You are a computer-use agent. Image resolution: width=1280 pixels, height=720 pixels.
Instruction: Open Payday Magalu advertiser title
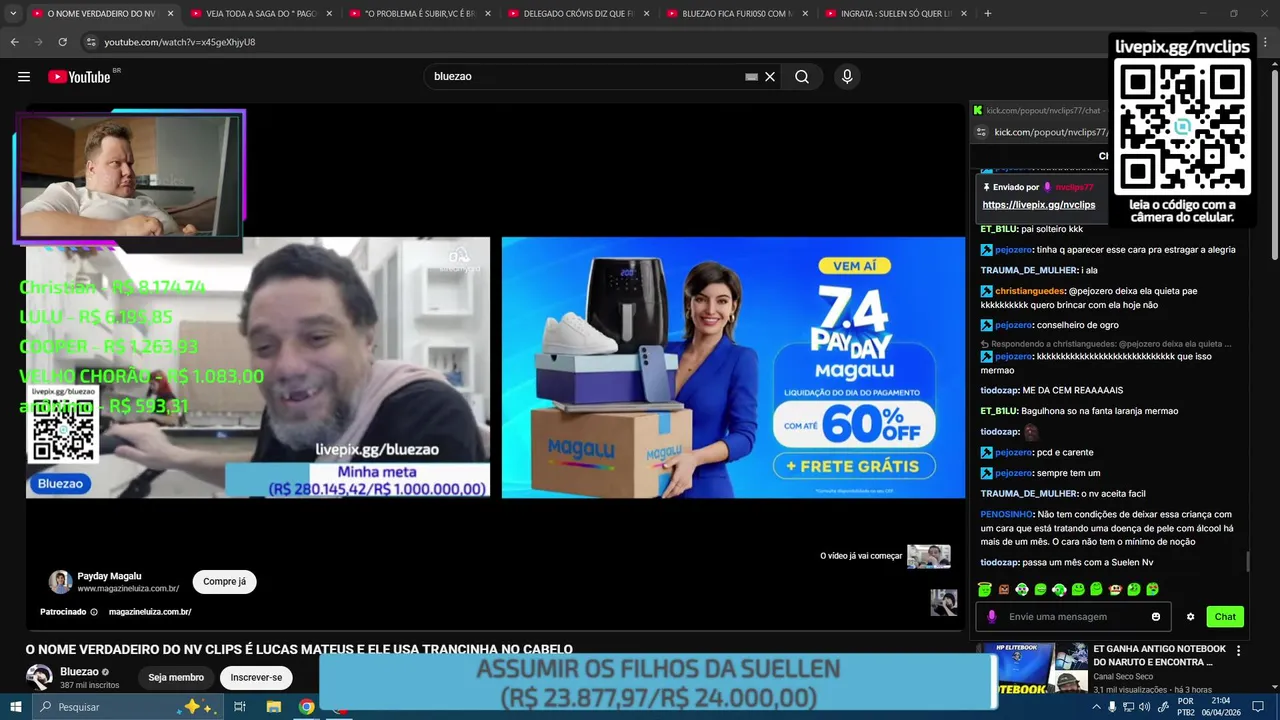pos(109,576)
